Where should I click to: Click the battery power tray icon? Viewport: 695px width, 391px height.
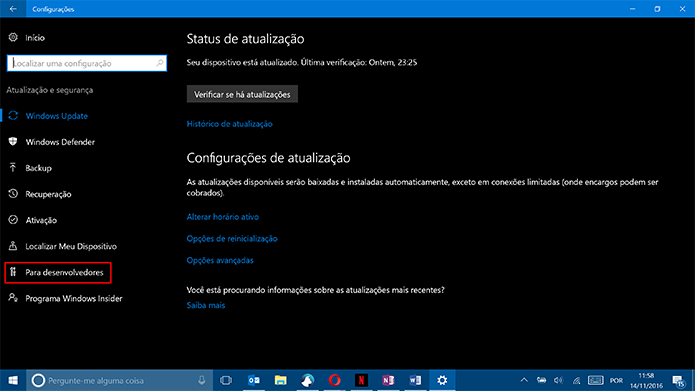click(x=541, y=380)
